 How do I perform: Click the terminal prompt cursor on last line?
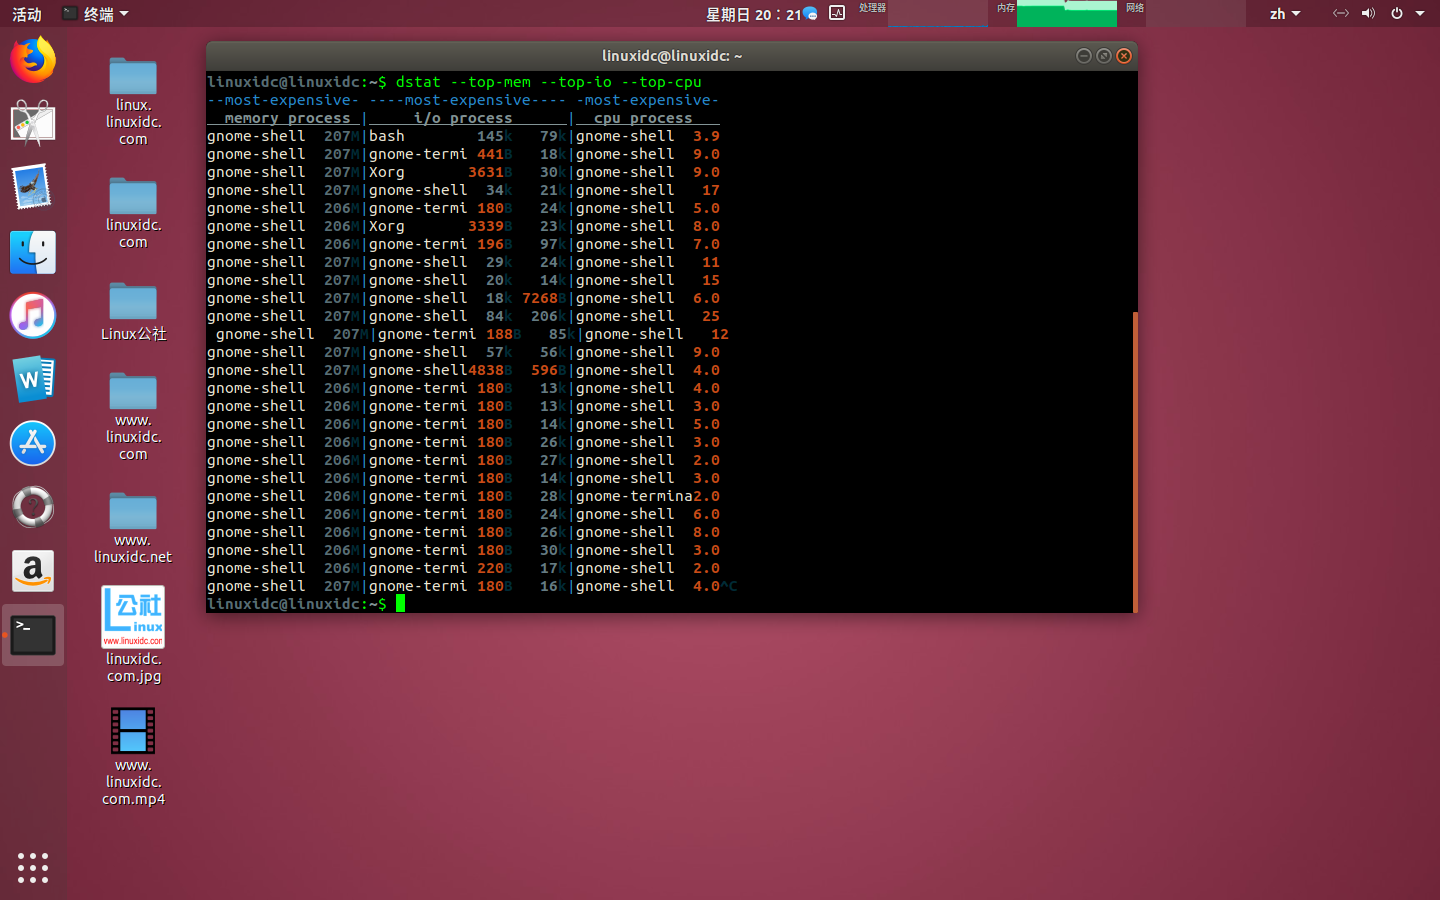[x=400, y=603]
